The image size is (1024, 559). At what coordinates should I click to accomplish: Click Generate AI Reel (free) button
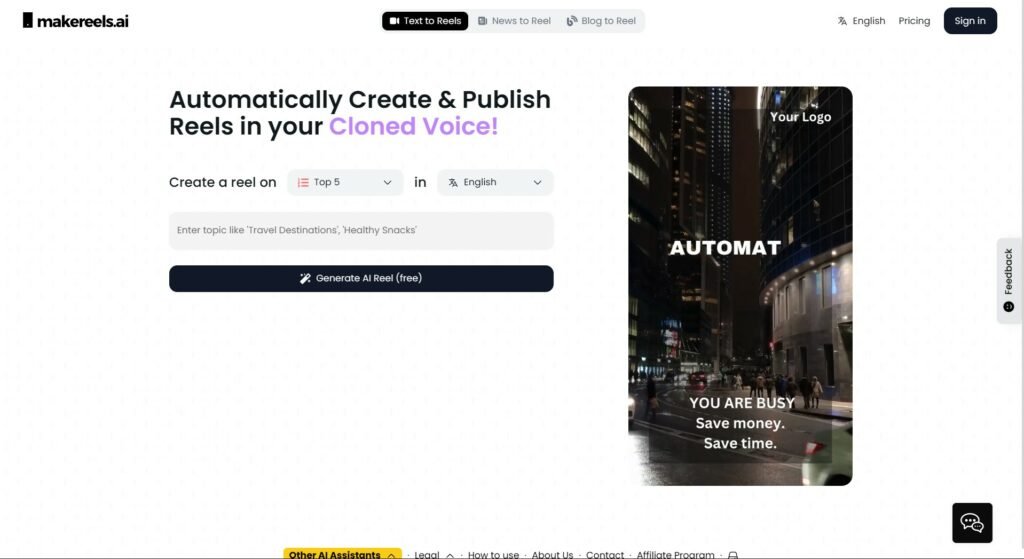(x=361, y=278)
